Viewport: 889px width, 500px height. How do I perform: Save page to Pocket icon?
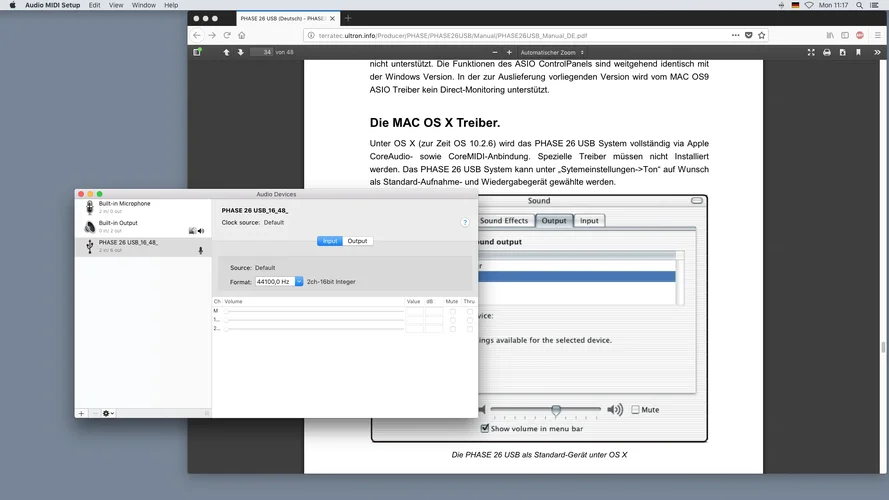point(748,35)
